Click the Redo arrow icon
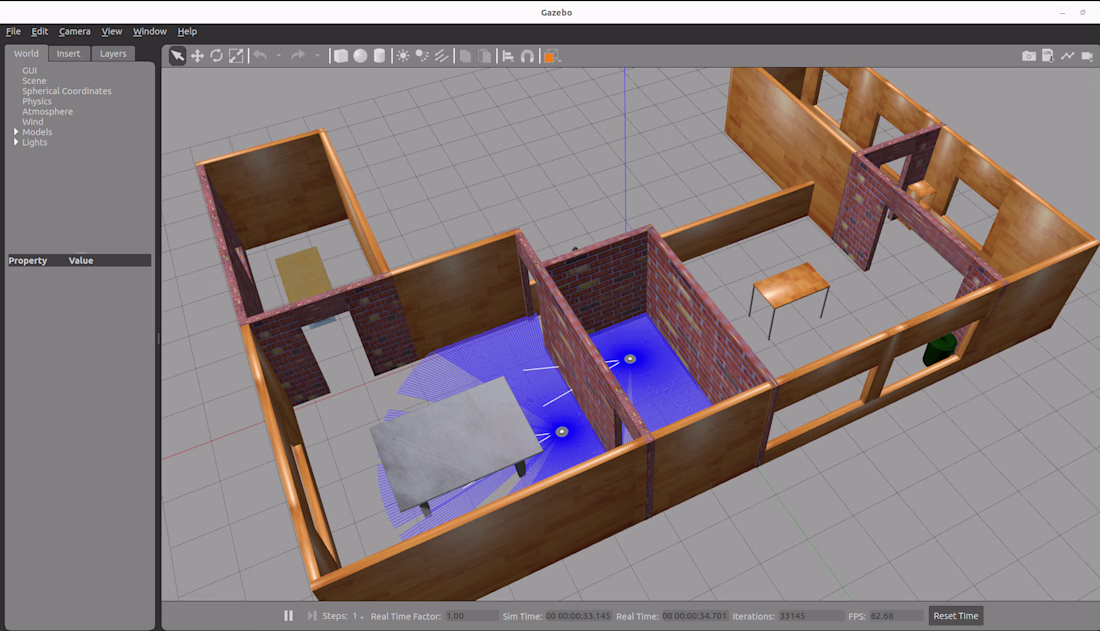This screenshot has height=631, width=1100. (x=298, y=55)
